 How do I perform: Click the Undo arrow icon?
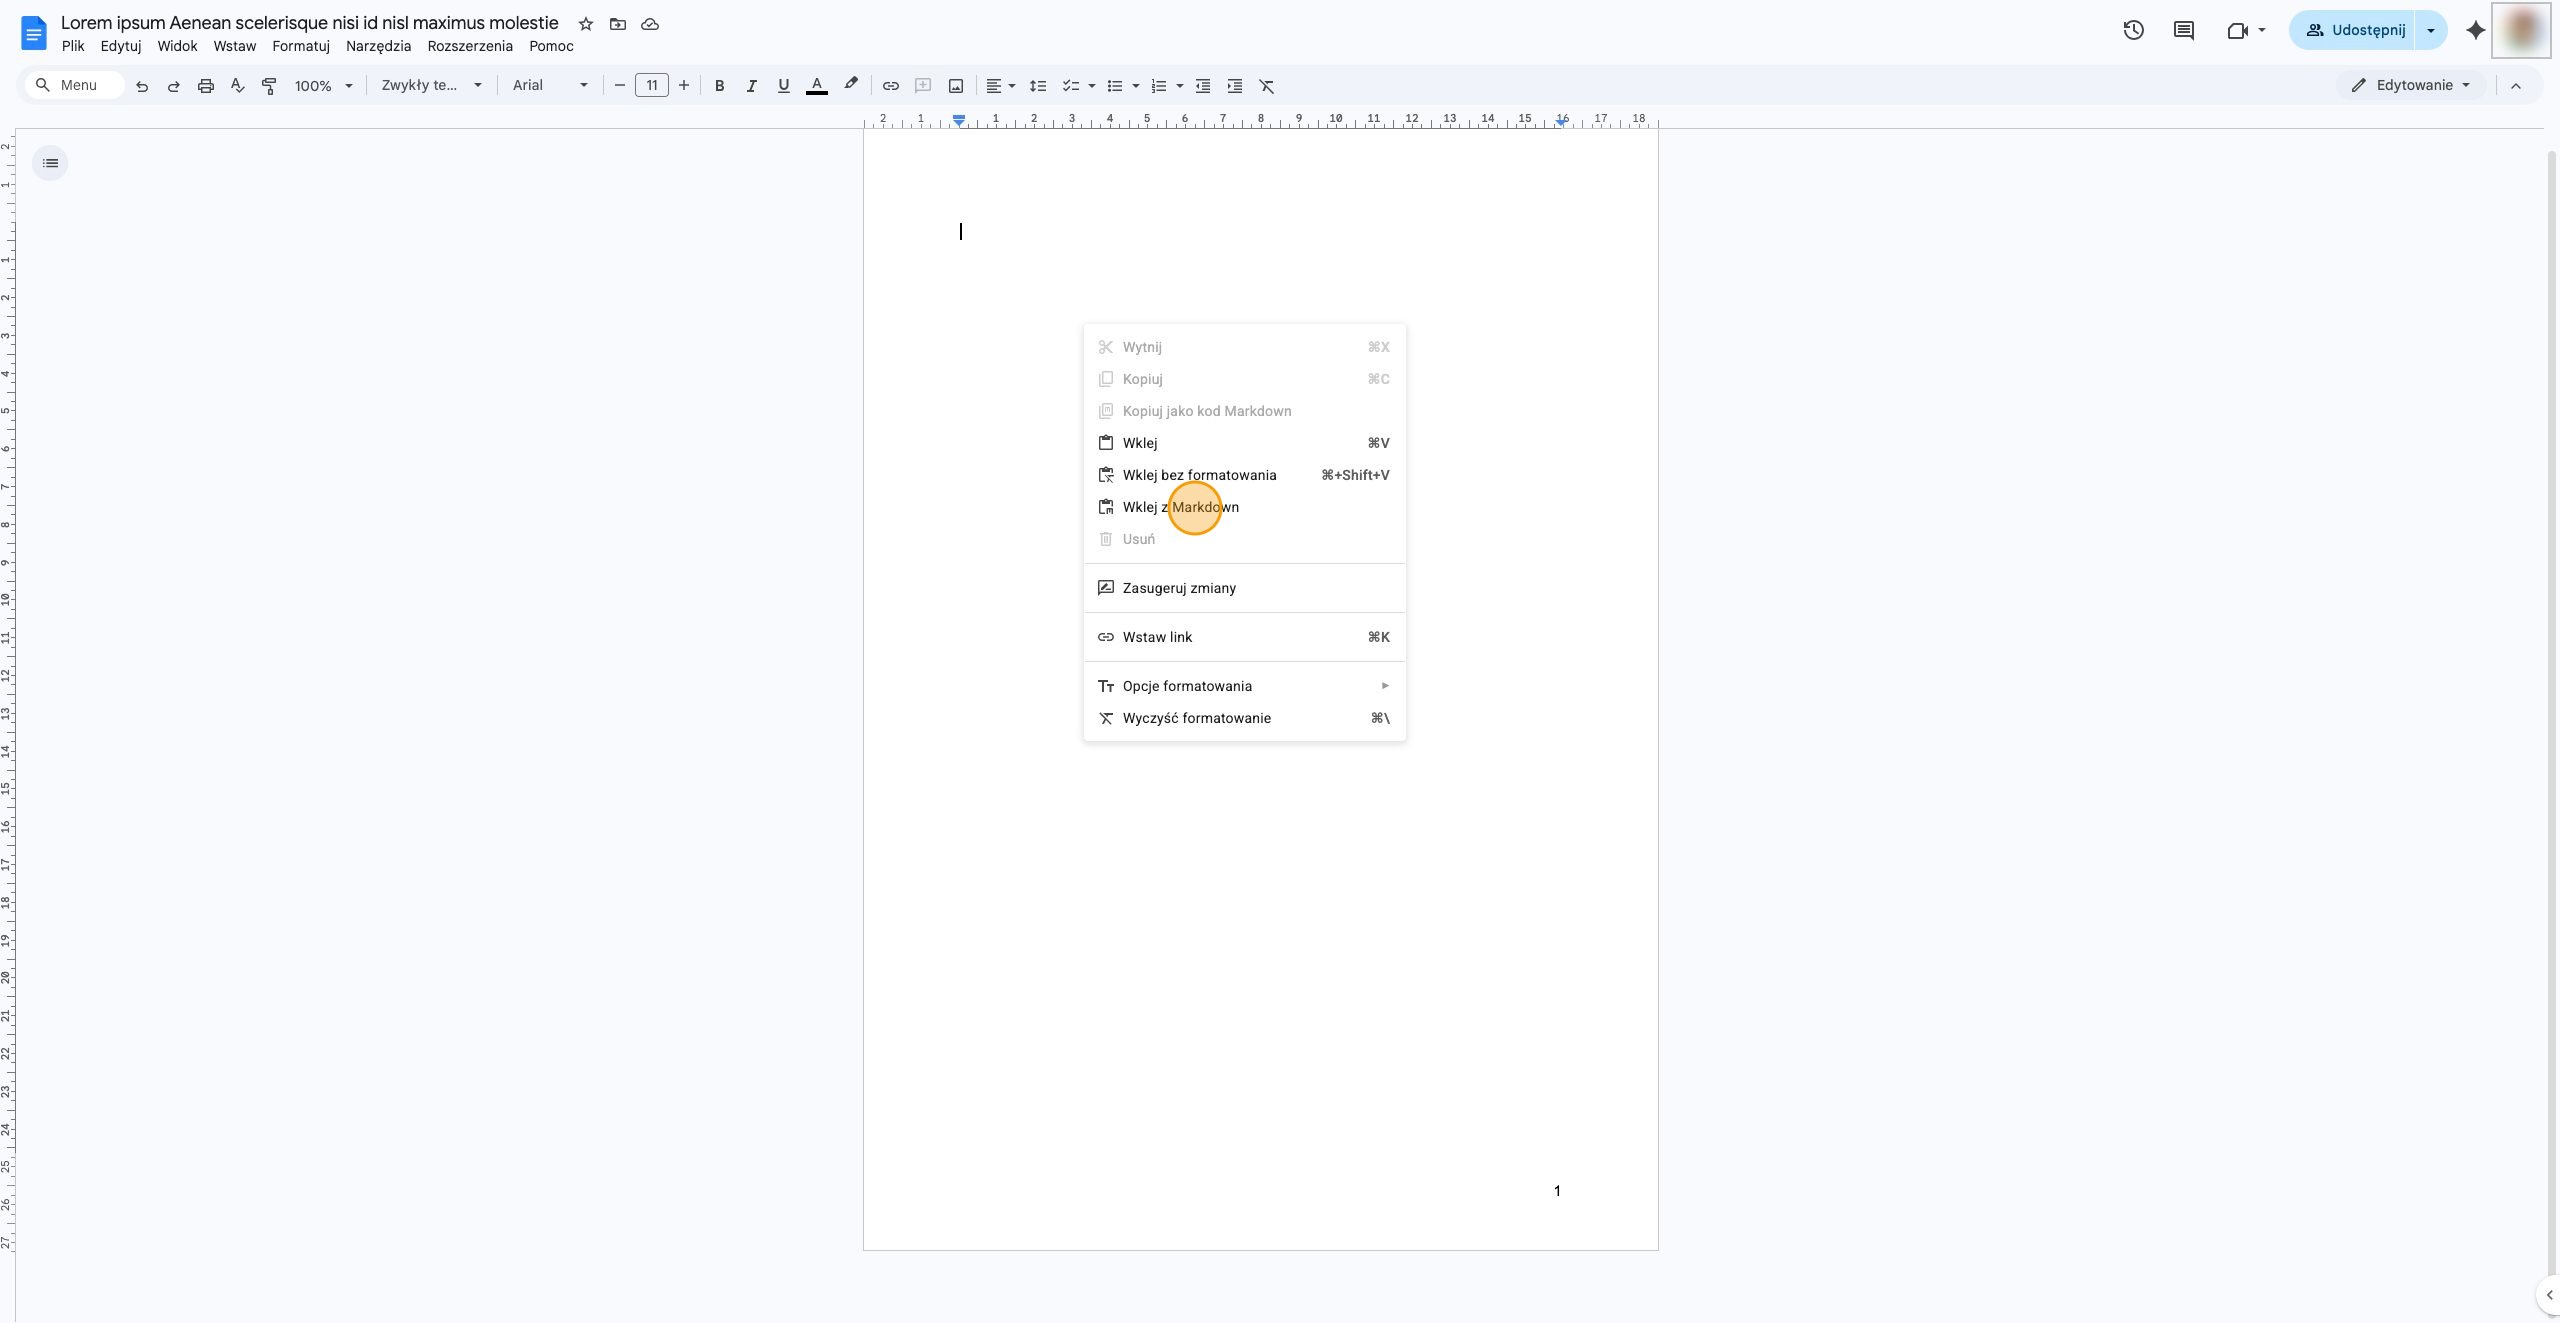tap(142, 86)
